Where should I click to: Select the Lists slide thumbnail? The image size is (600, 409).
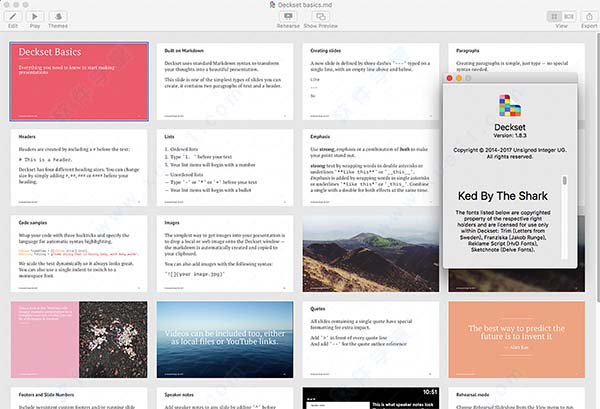coord(225,168)
